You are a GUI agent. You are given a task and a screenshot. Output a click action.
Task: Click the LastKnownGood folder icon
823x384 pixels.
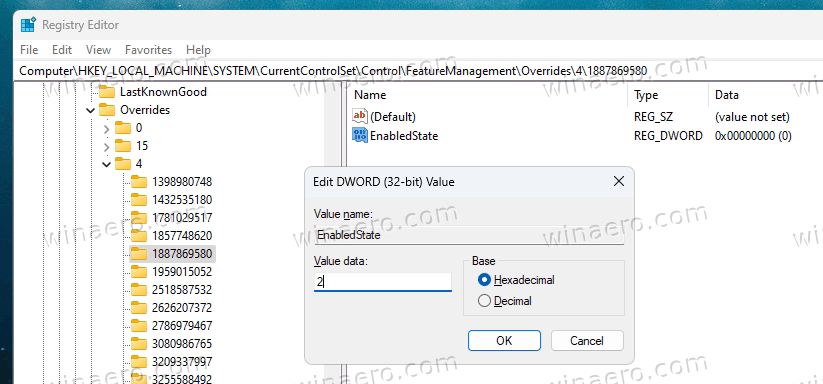[x=107, y=92]
